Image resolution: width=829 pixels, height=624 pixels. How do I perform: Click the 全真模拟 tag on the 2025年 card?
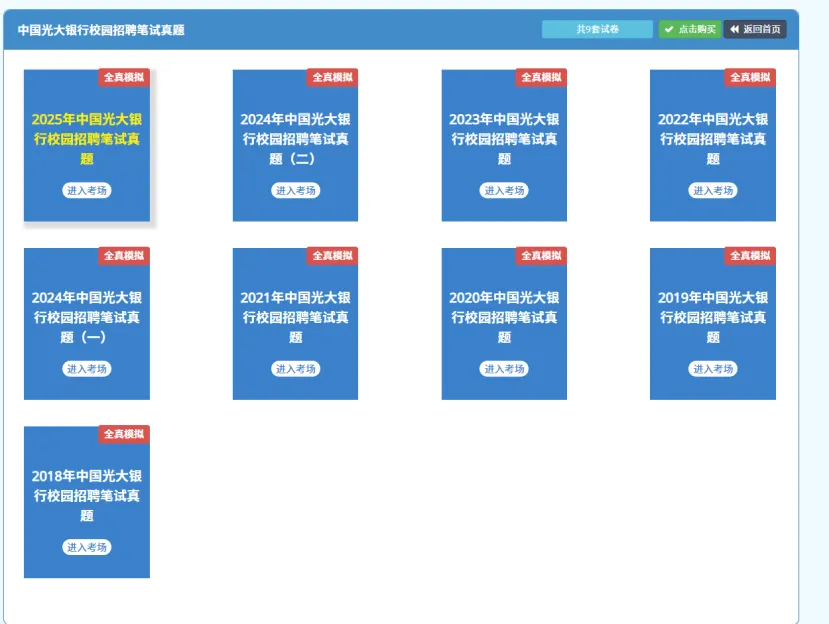click(124, 77)
